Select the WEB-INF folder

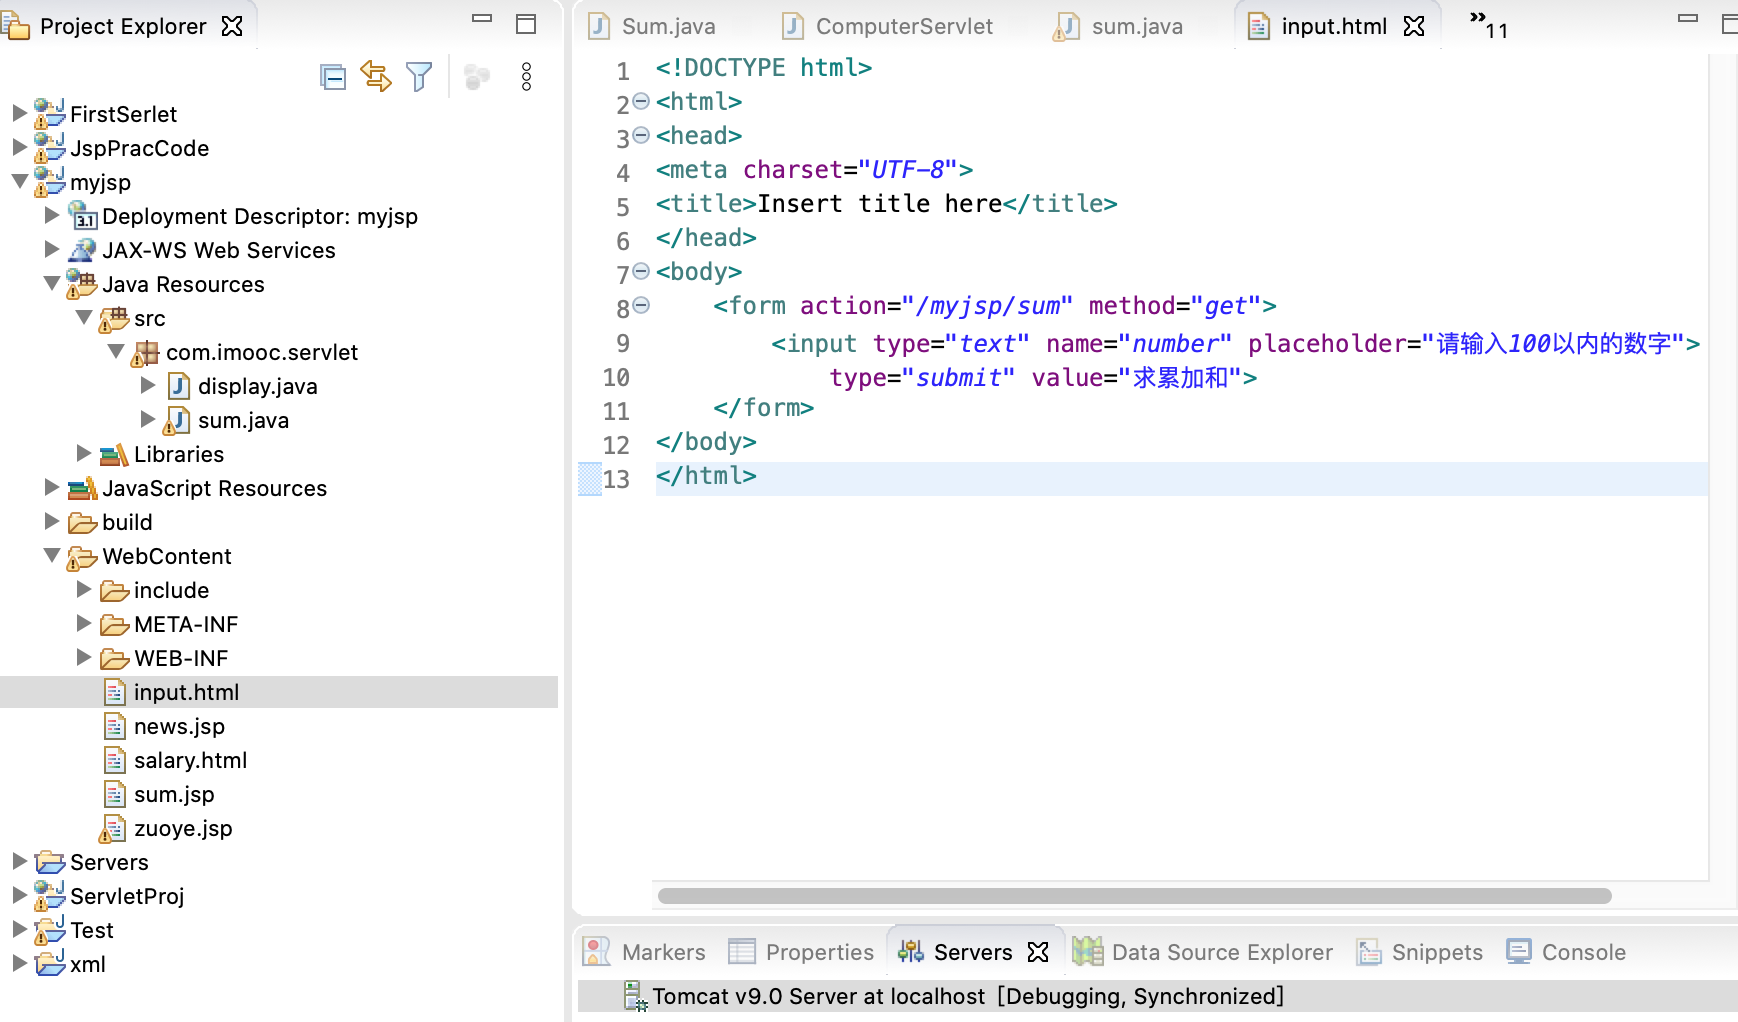pyautogui.click(x=181, y=658)
